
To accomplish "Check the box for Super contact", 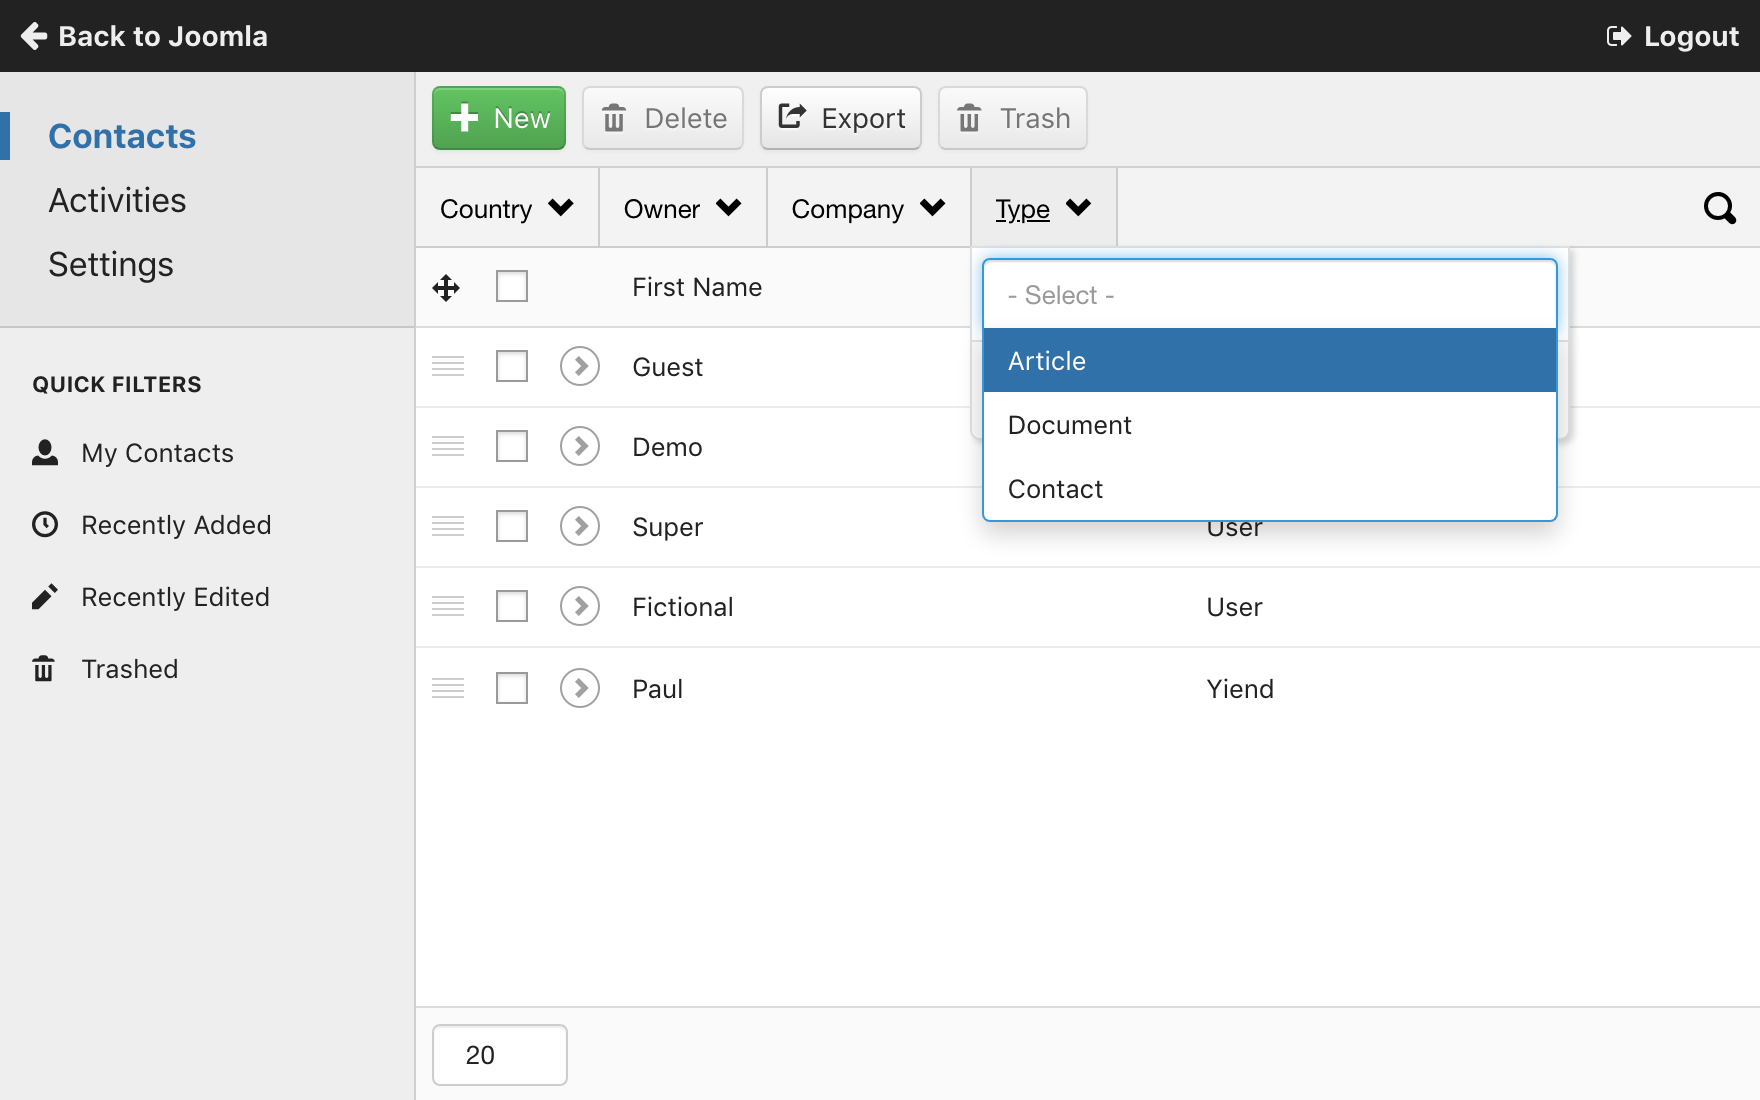I will [x=512, y=526].
